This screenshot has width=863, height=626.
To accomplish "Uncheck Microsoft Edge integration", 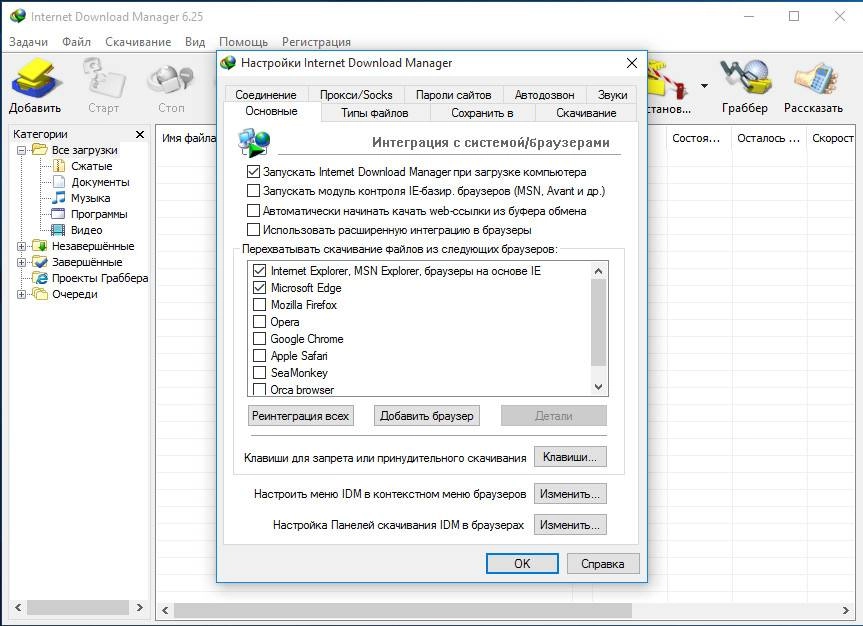I will tap(259, 287).
